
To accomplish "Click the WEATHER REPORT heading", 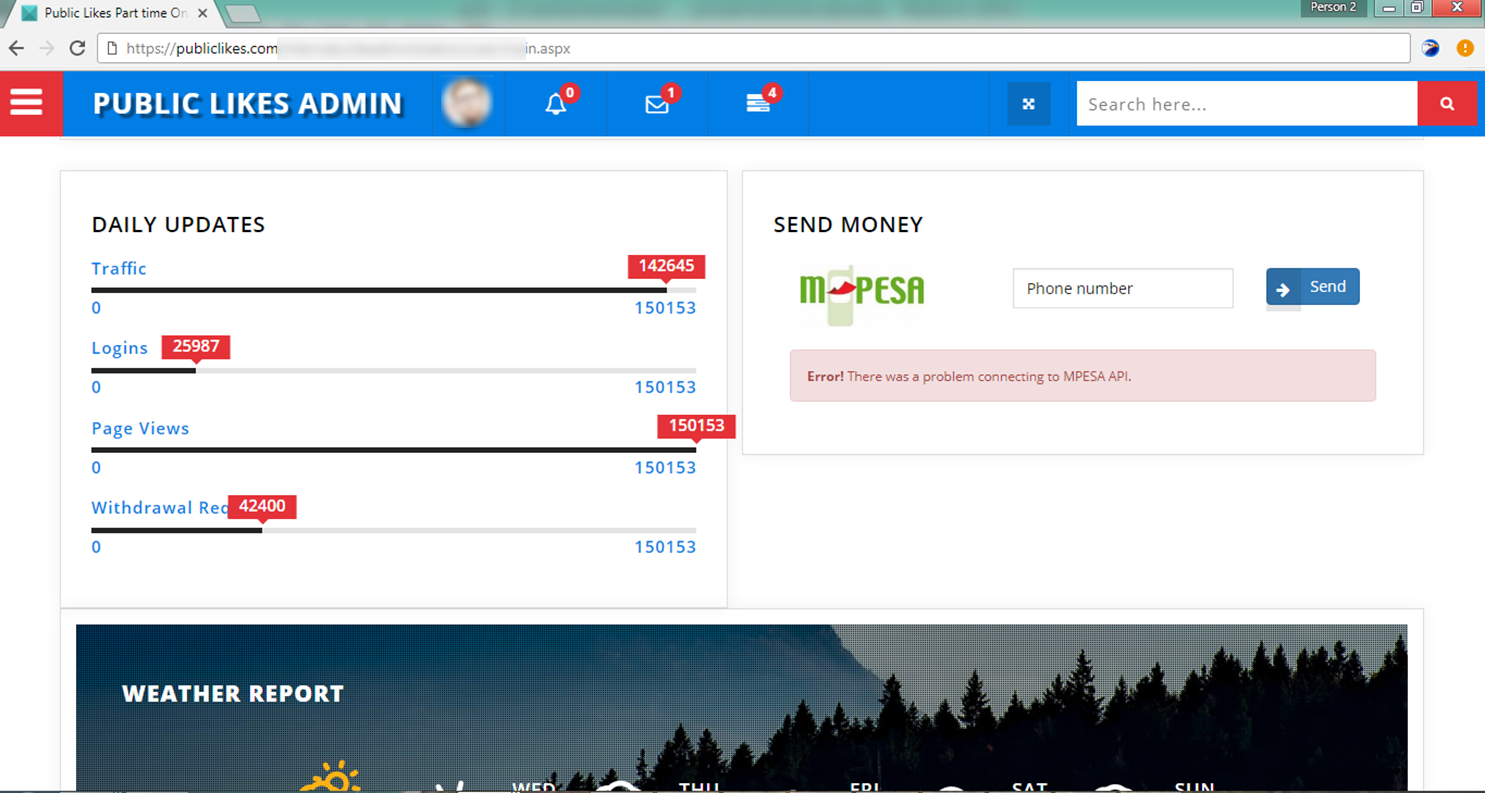I will pos(233,694).
